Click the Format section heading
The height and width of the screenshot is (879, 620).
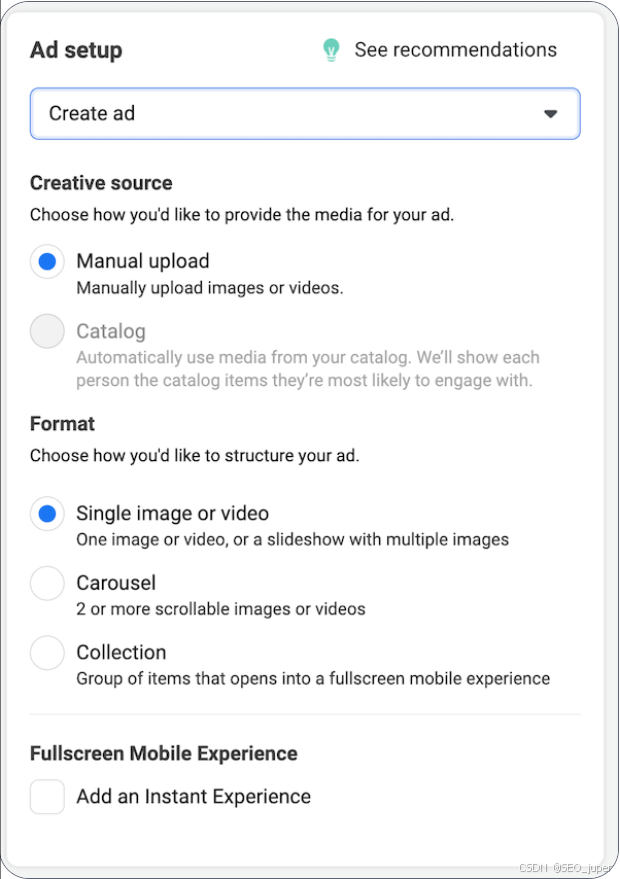(62, 424)
